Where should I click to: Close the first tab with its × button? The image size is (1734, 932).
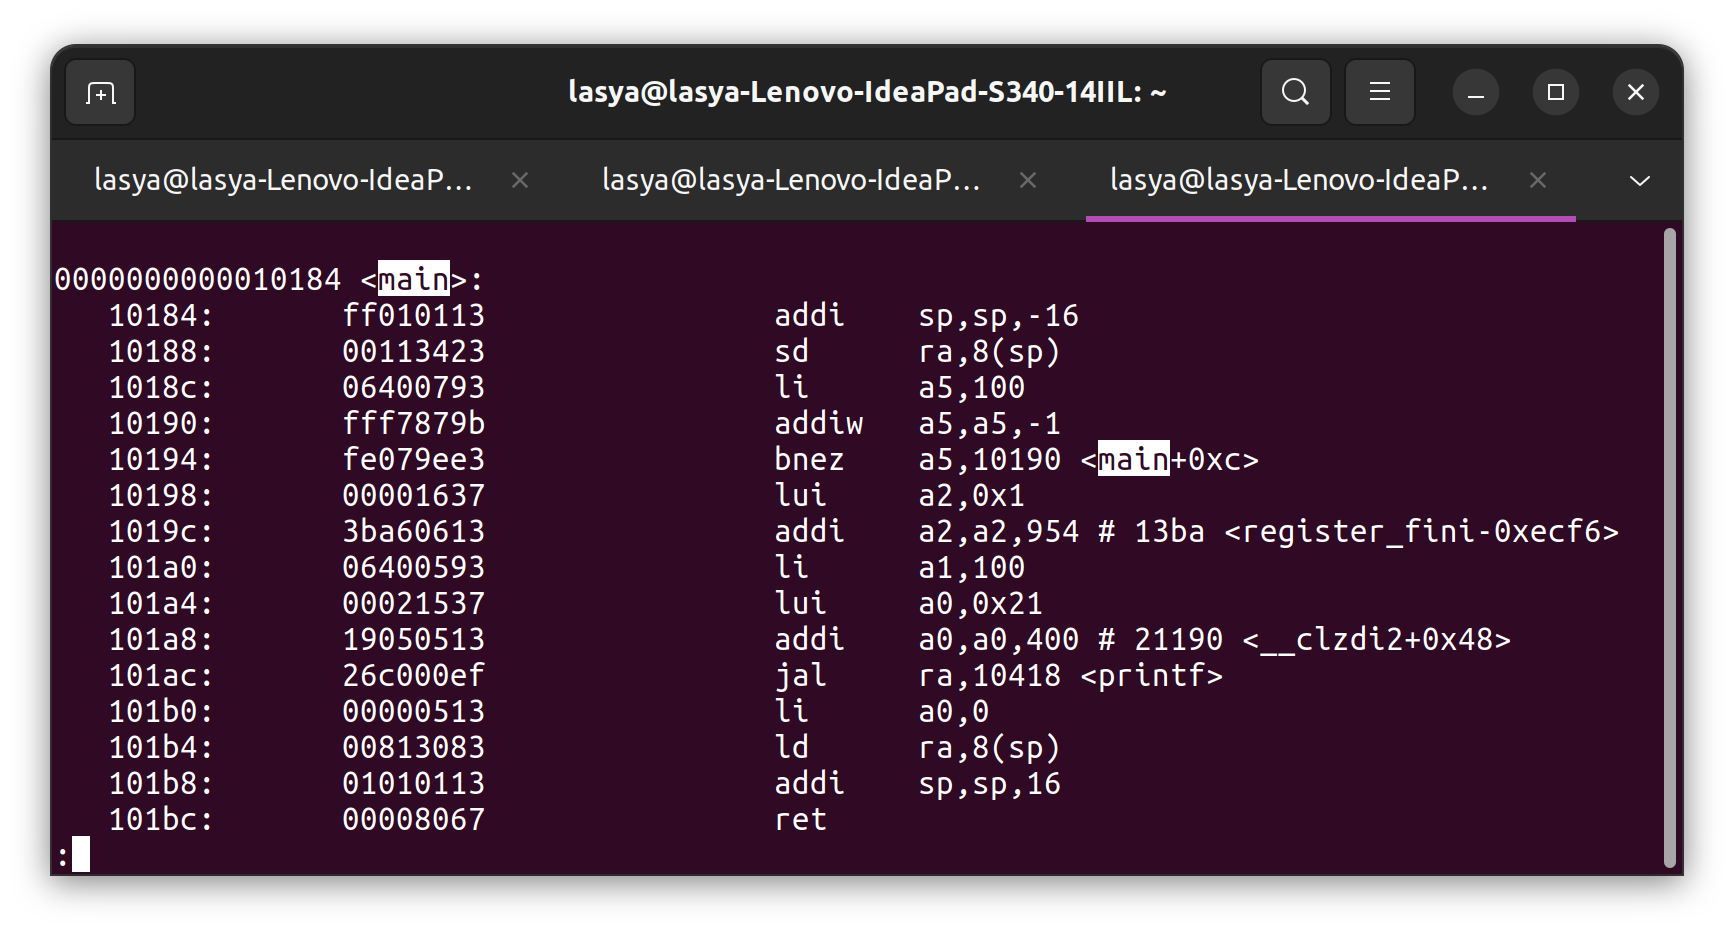520,181
